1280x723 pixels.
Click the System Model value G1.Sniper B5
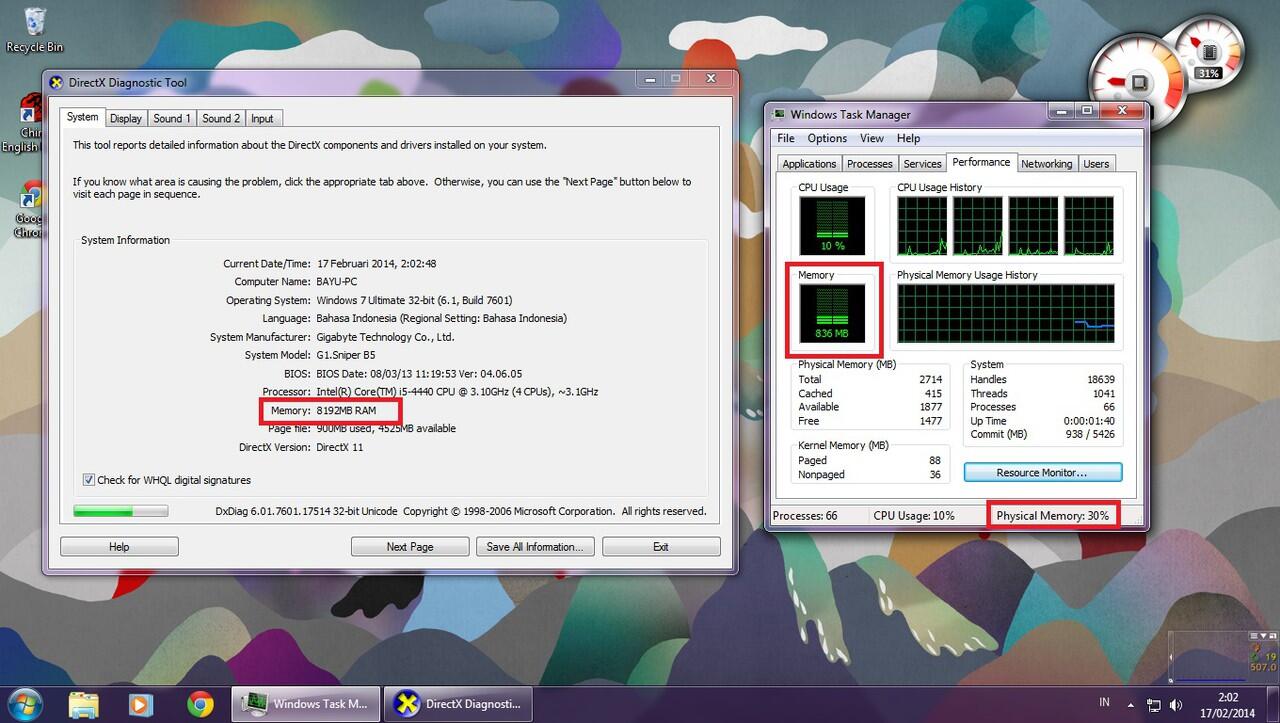(x=346, y=355)
